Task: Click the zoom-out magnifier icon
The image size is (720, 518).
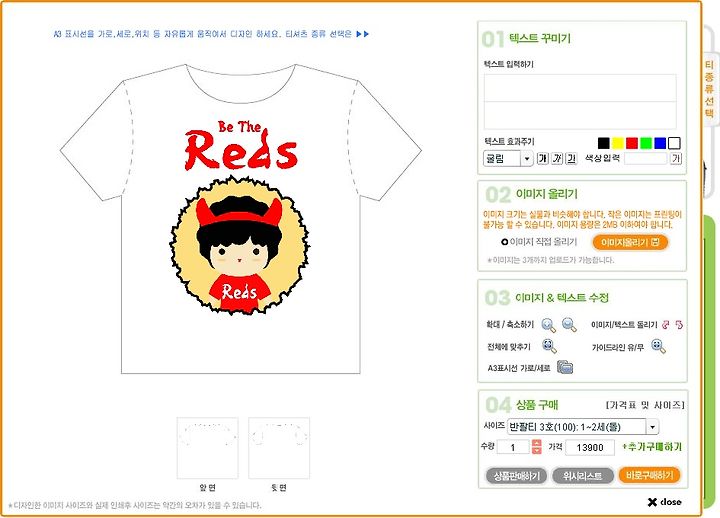Action: 569,325
